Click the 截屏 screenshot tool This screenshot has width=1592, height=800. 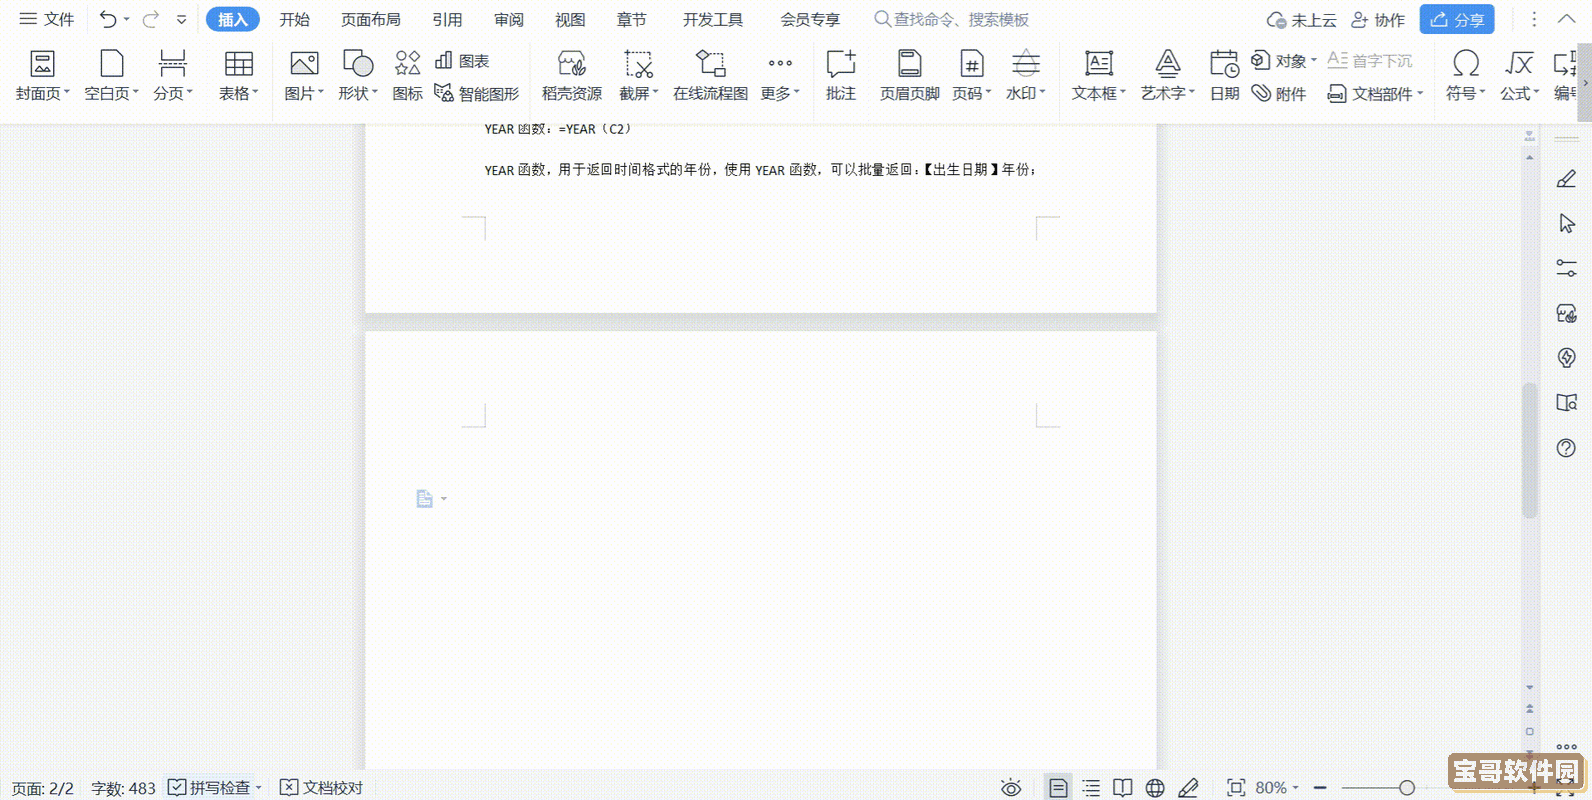click(639, 76)
